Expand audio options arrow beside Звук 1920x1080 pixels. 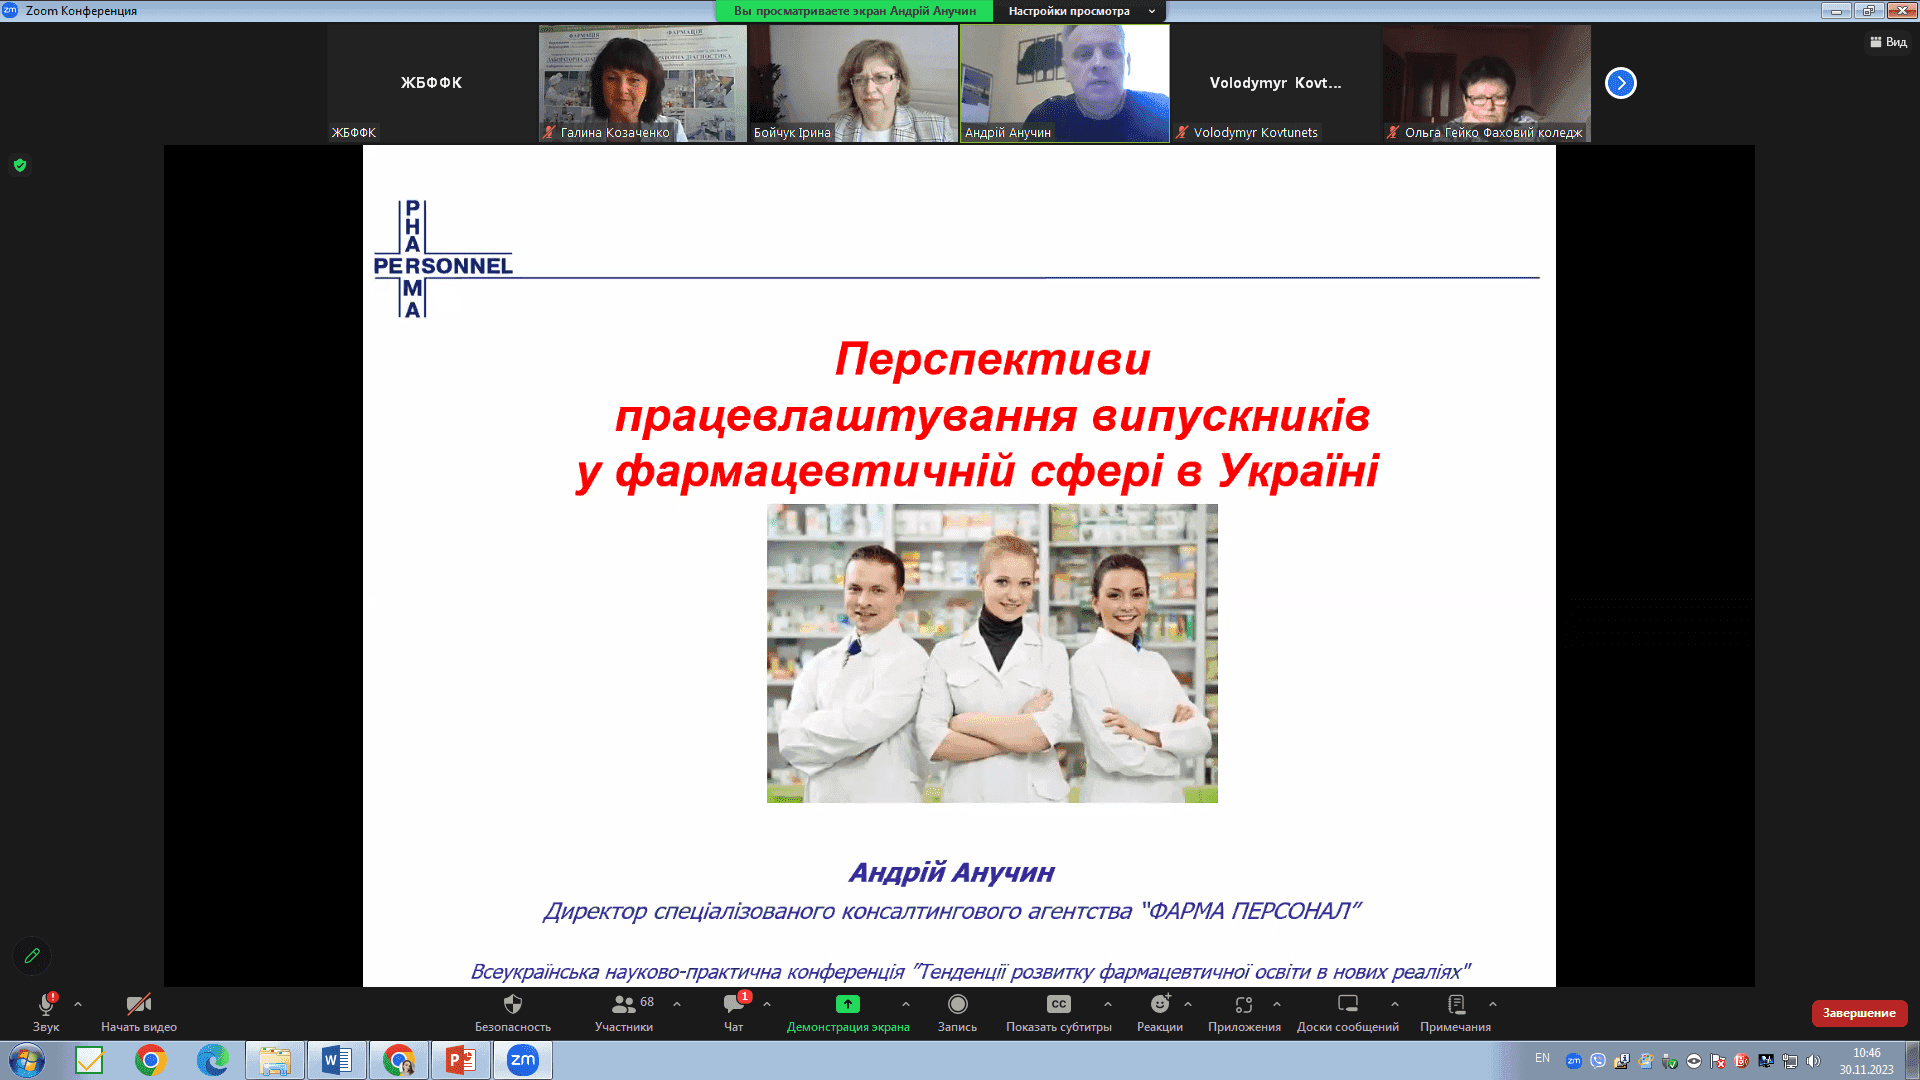click(x=78, y=1004)
